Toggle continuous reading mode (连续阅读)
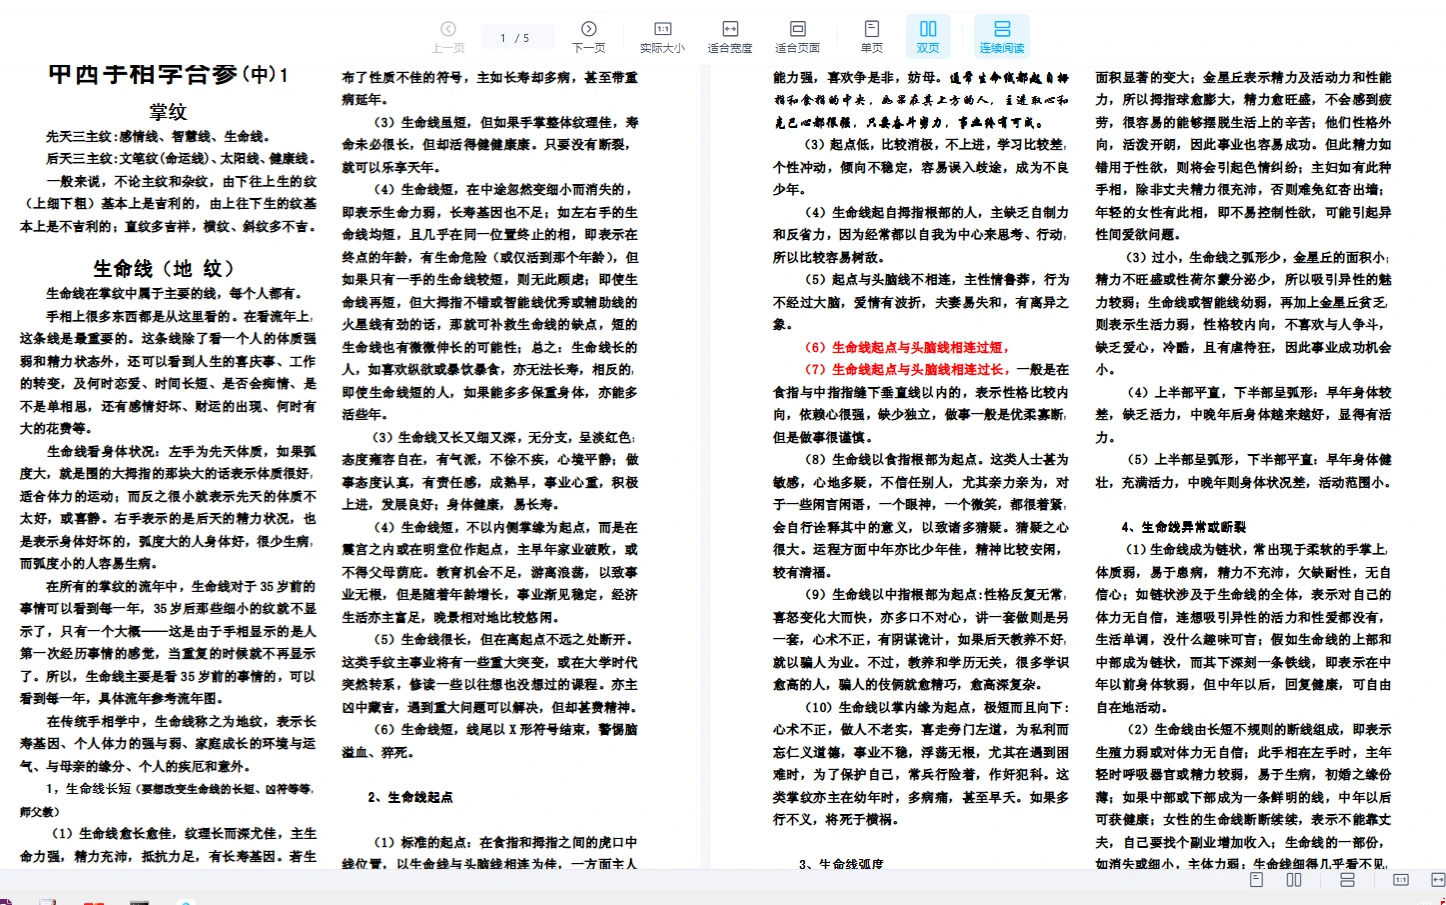 click(x=1002, y=36)
